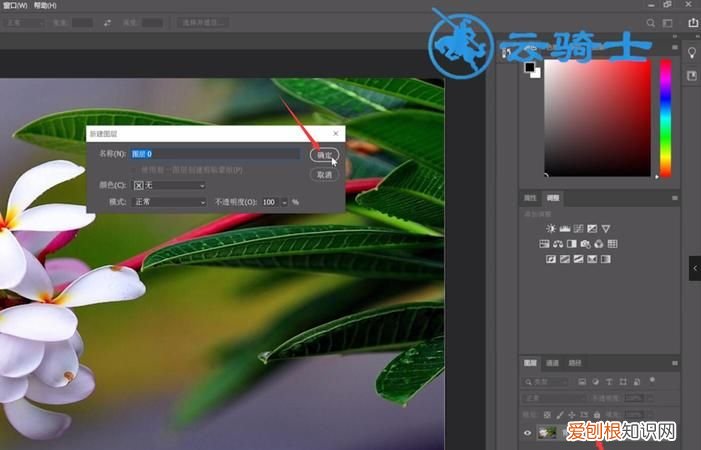Lock image pixels brush icon
Image resolution: width=701 pixels, height=450 pixels.
click(560, 415)
